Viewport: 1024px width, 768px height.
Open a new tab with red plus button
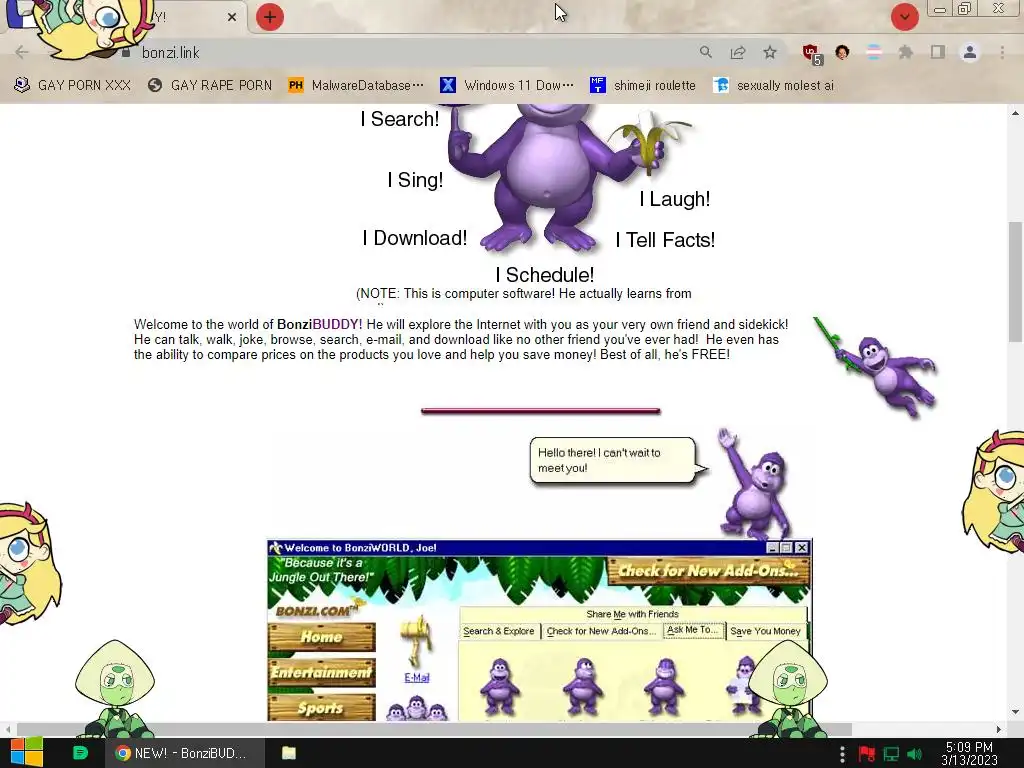pyautogui.click(x=270, y=17)
